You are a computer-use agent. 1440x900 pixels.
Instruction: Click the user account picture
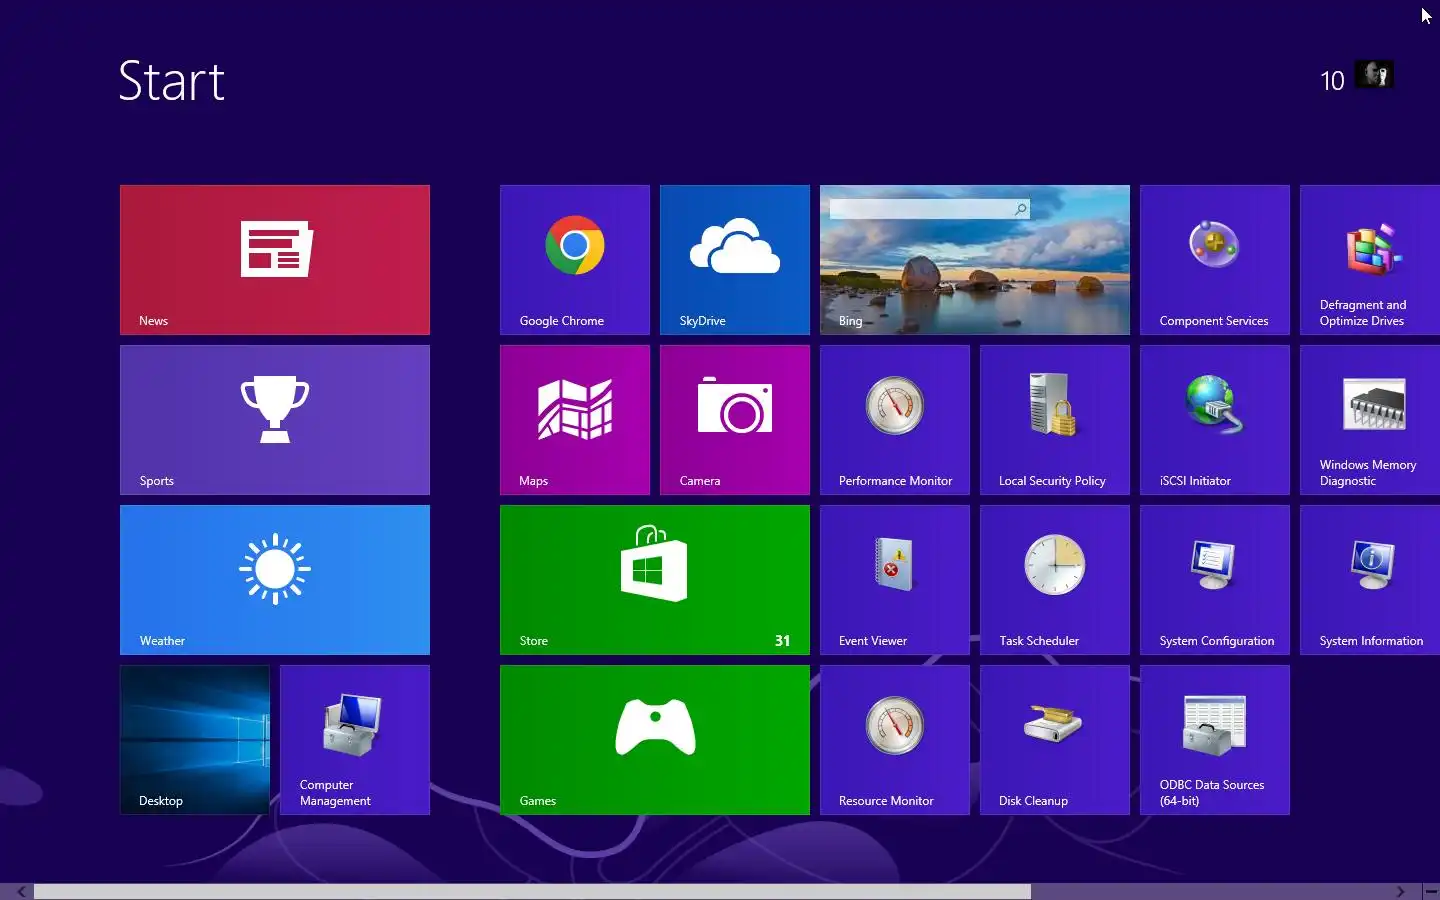pos(1374,74)
